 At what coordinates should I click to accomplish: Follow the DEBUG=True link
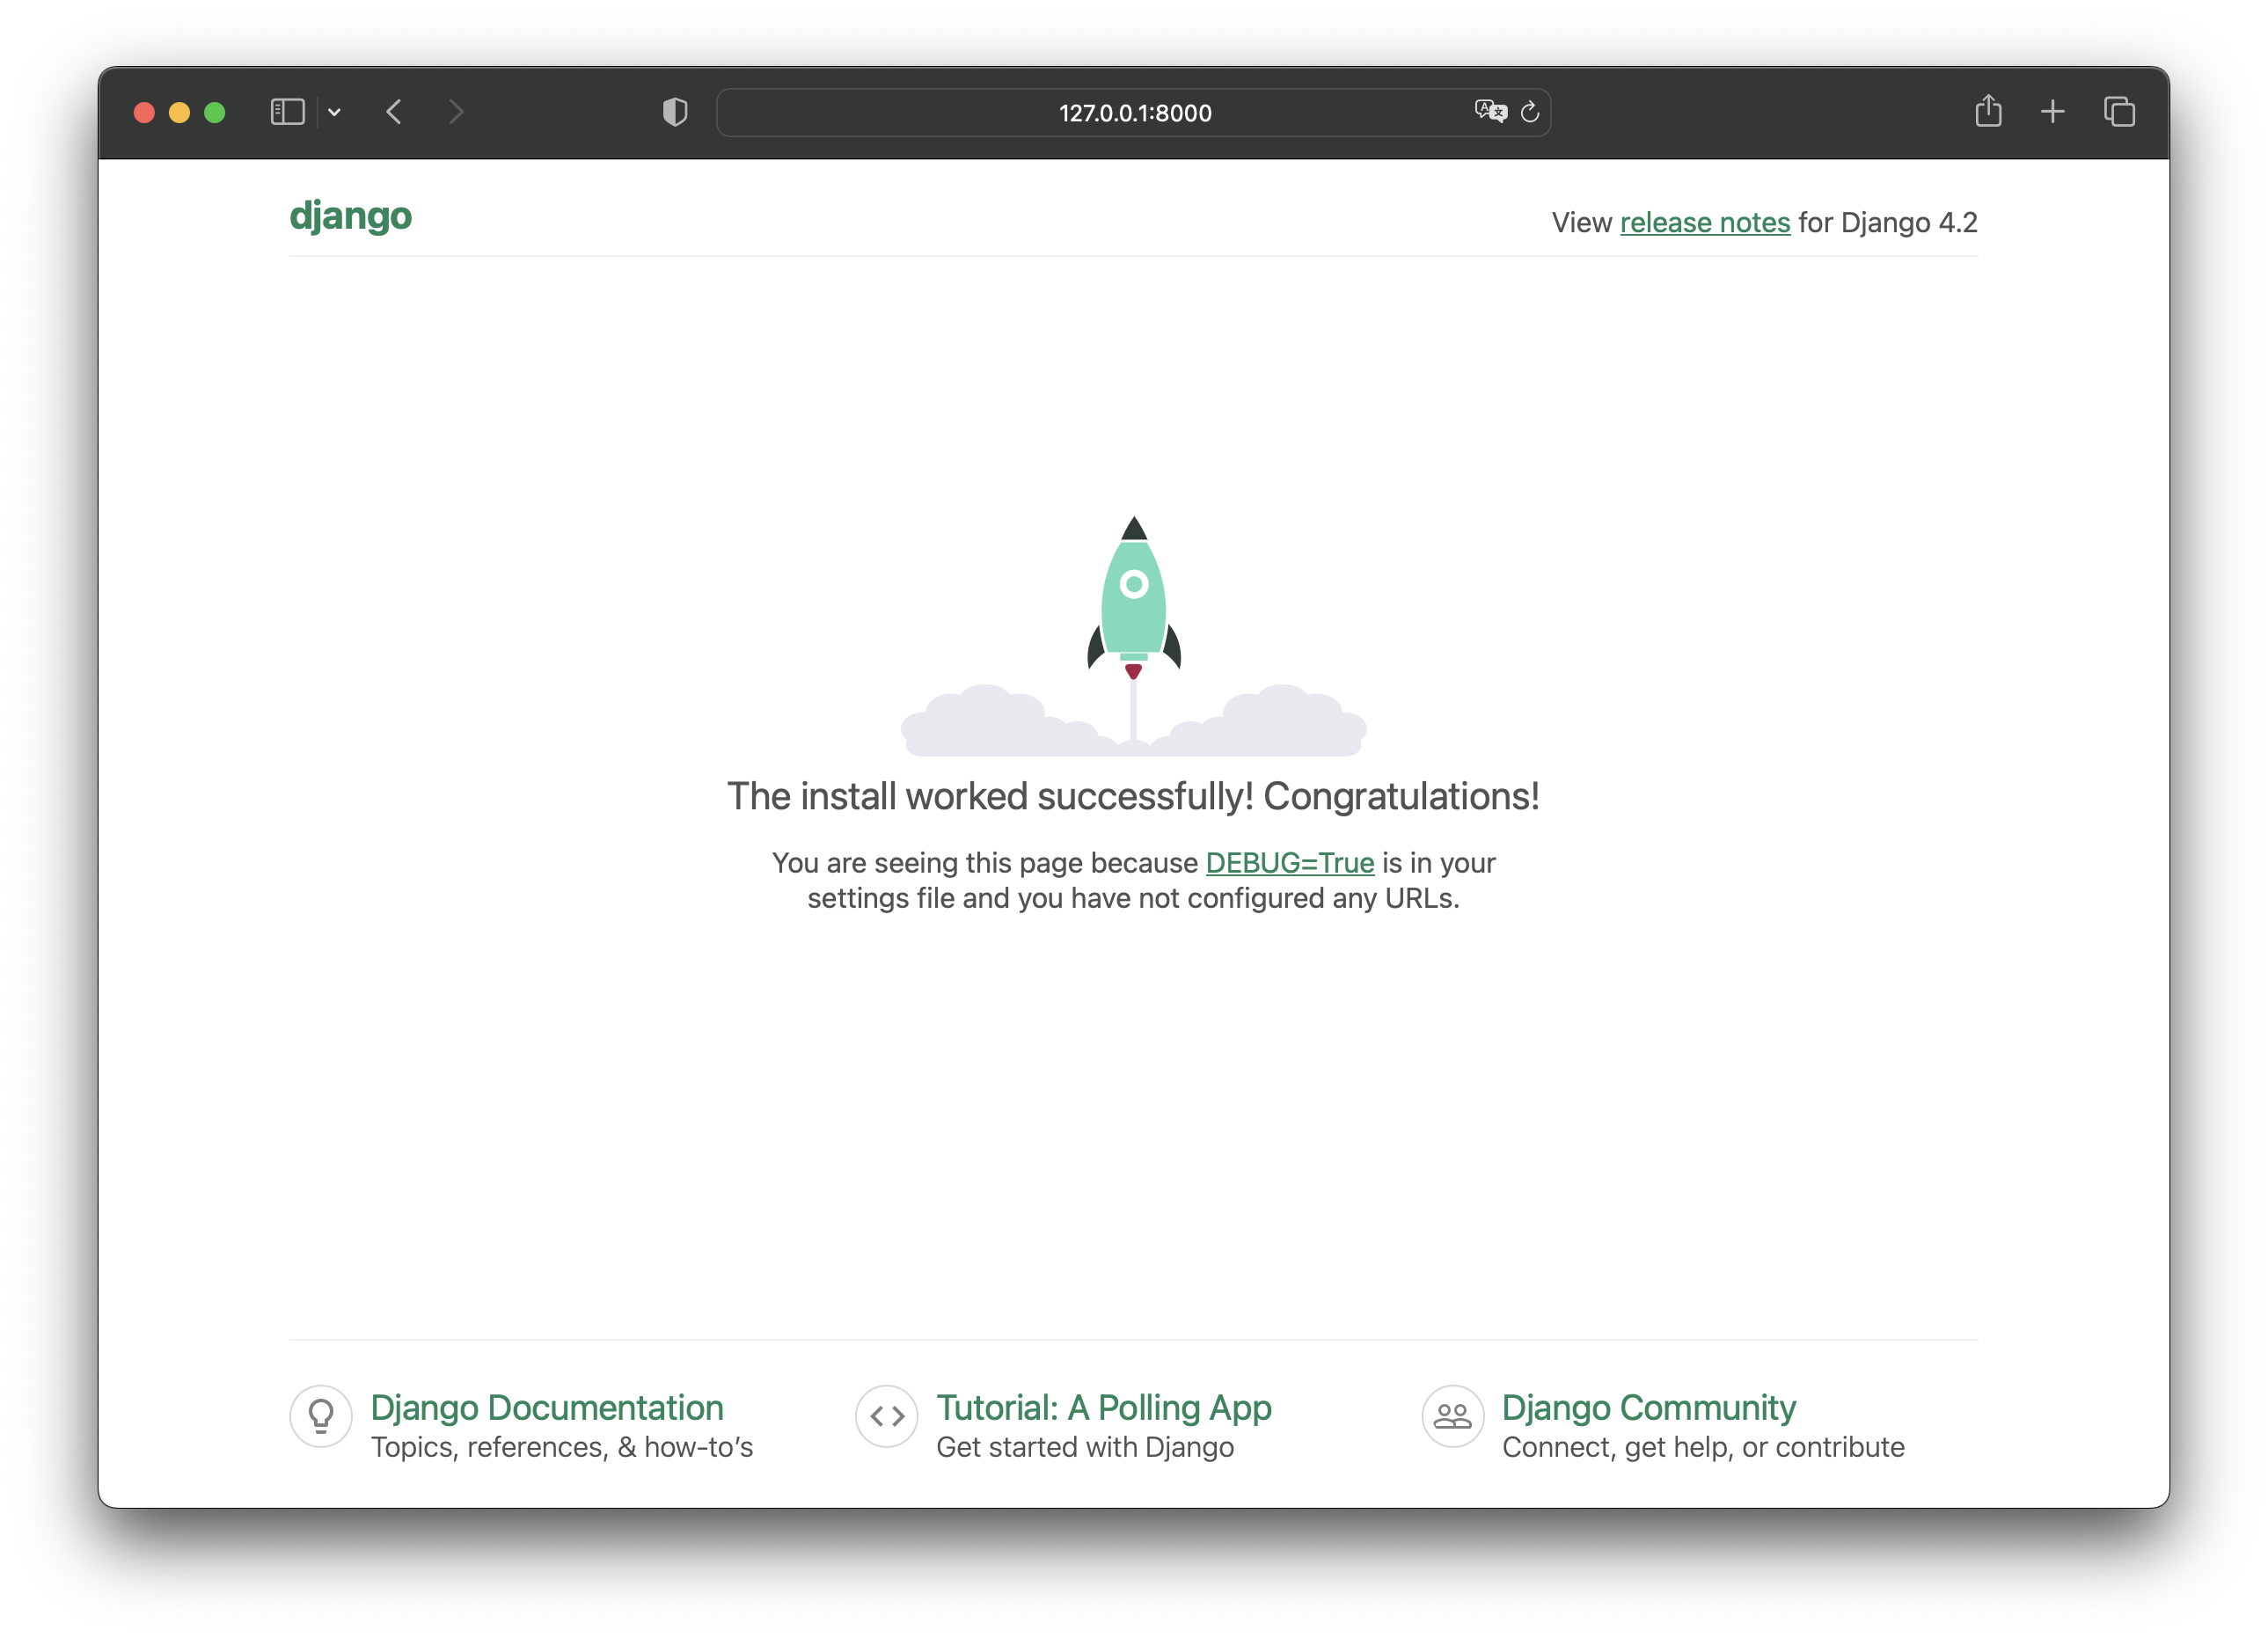1290,862
